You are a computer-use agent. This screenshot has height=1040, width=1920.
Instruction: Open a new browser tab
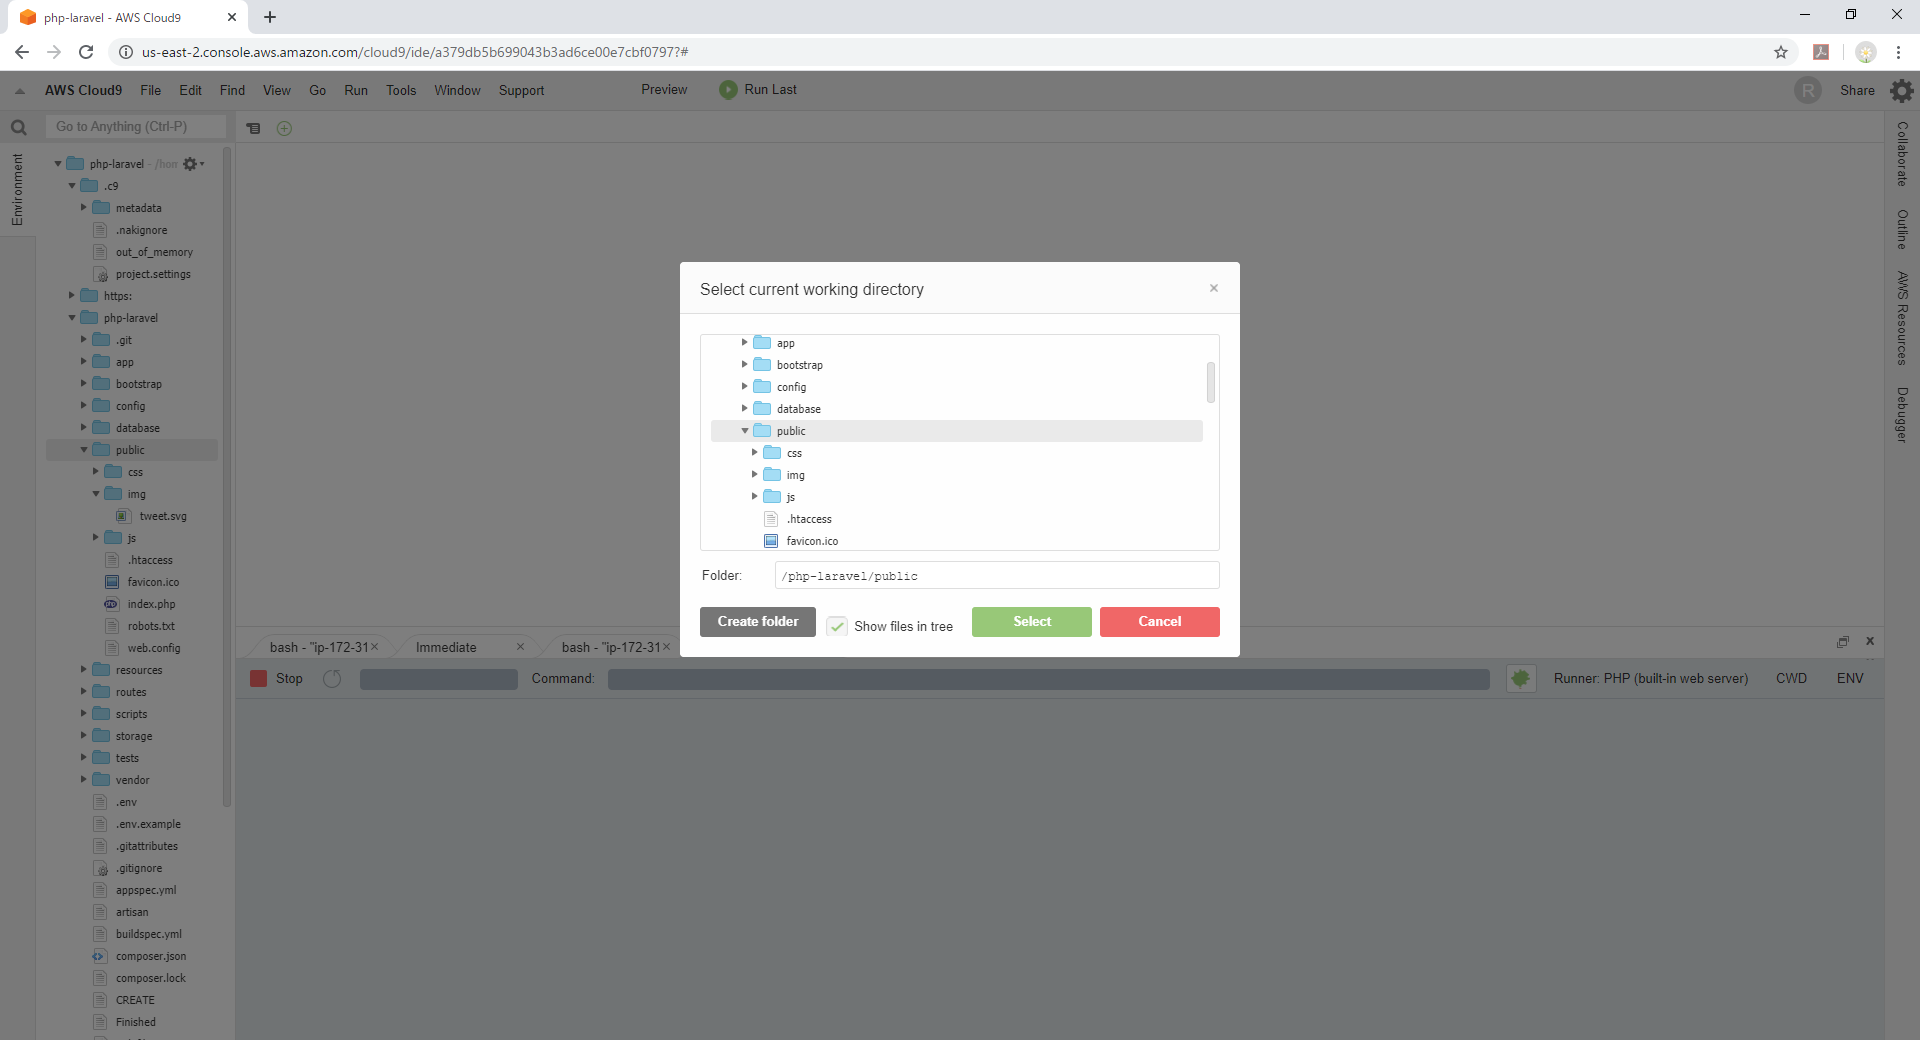click(270, 17)
